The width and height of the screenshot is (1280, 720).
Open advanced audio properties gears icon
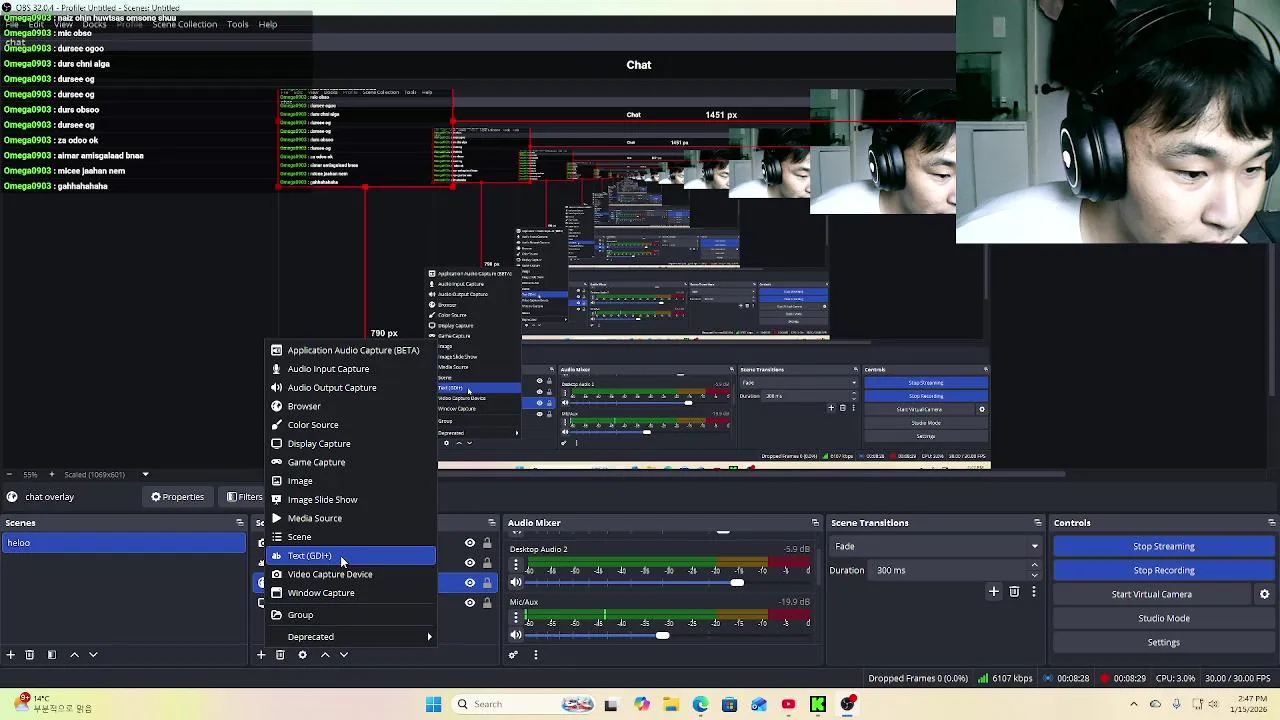(x=513, y=655)
